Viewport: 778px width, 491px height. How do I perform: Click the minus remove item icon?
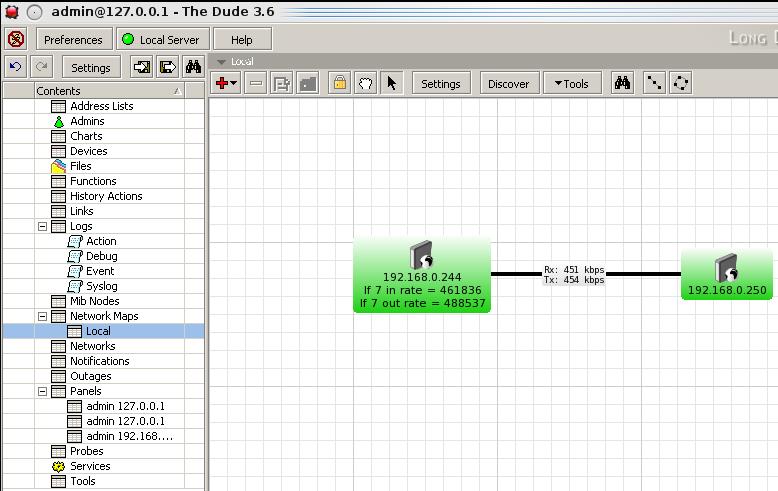[x=256, y=83]
